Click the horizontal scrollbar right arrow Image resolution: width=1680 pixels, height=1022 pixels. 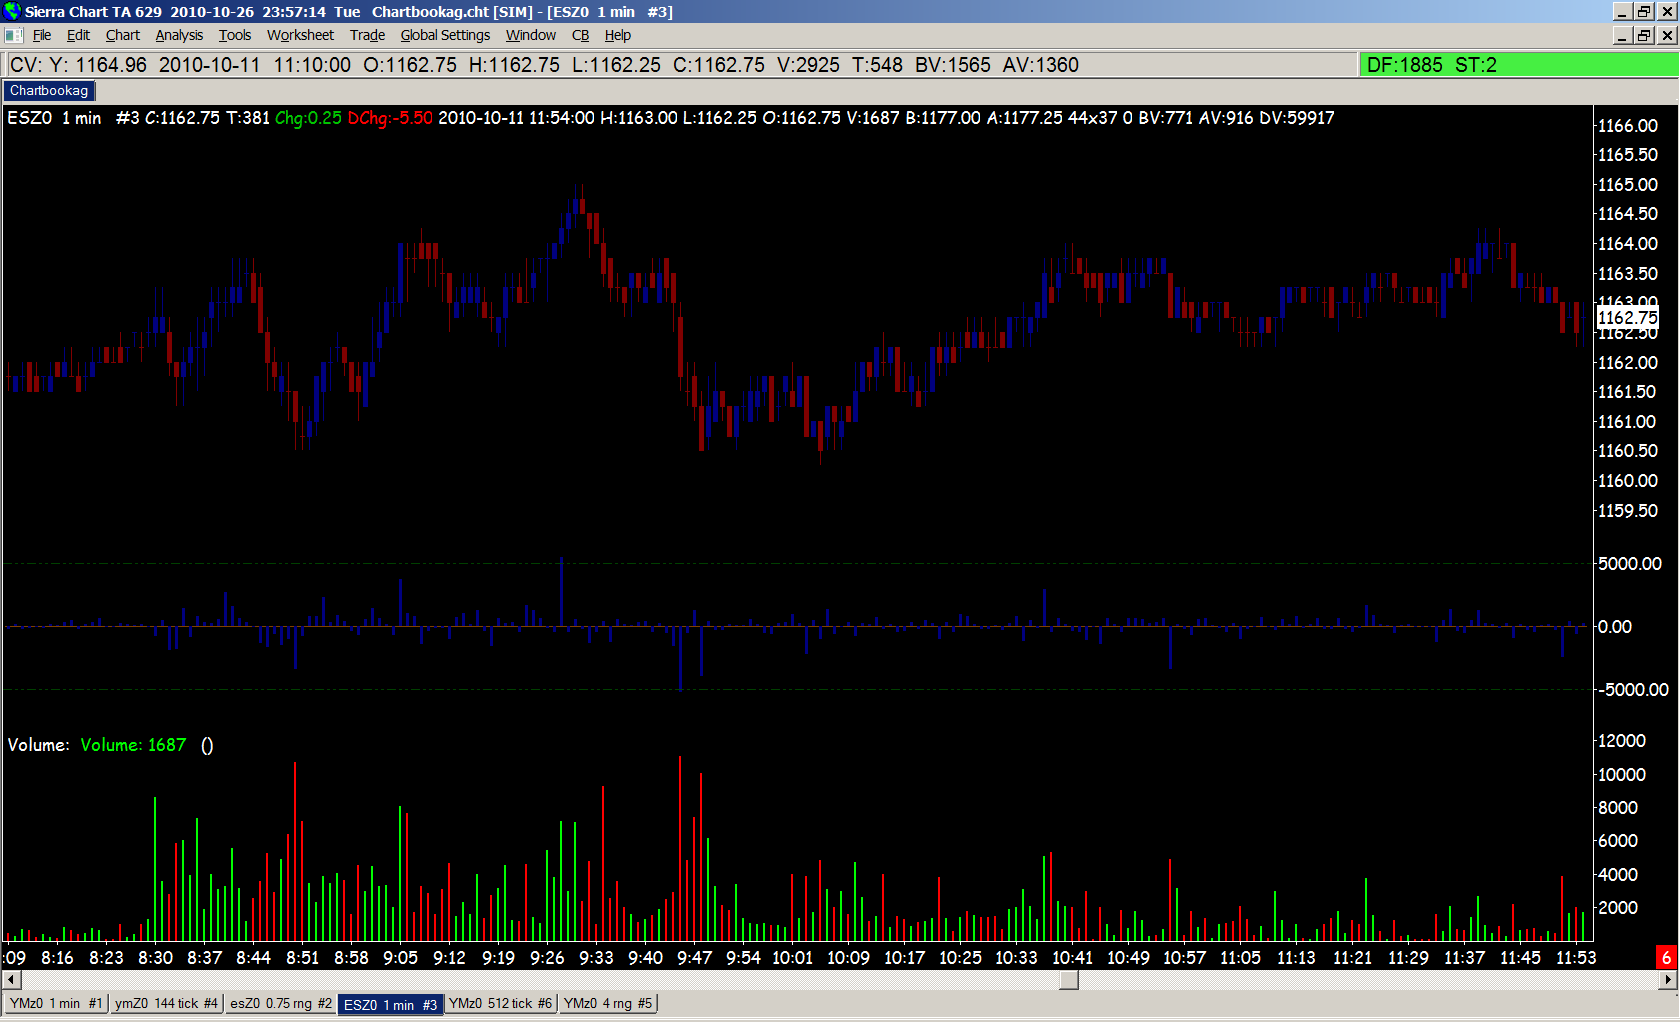pos(1668,980)
